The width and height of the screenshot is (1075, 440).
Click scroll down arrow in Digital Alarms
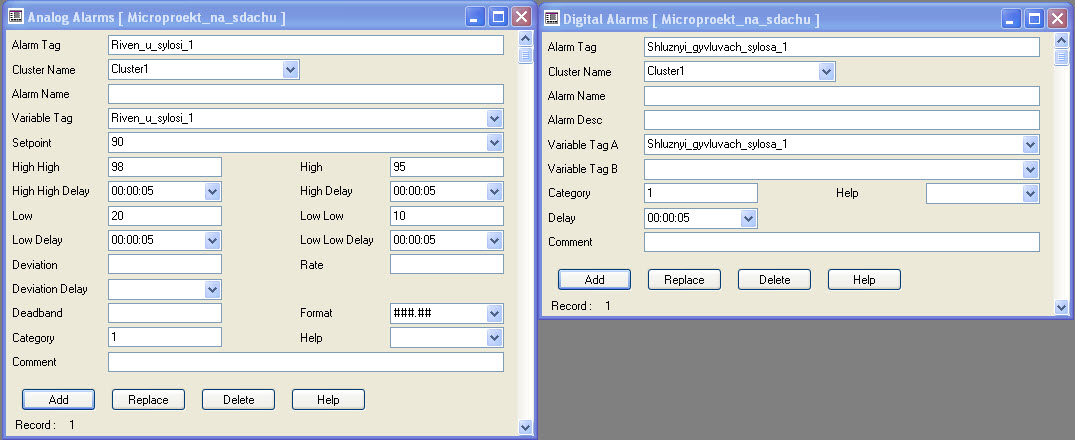(x=1061, y=307)
